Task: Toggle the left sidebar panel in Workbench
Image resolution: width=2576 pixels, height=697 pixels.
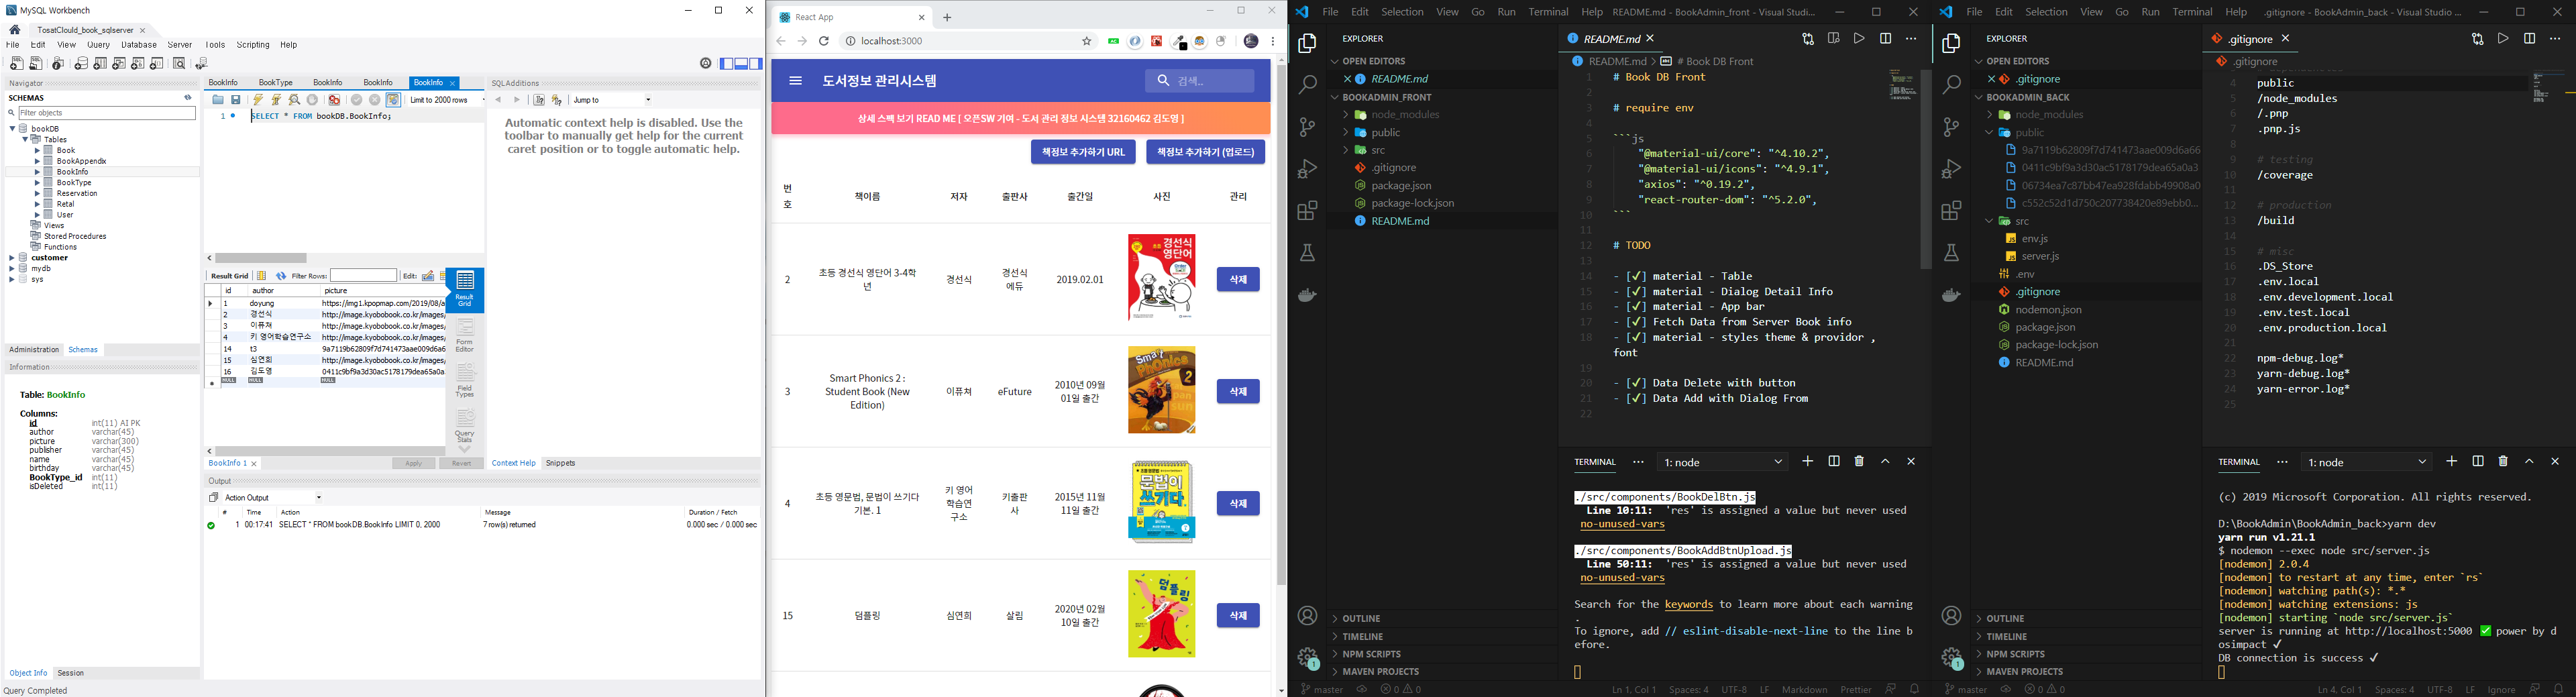Action: coord(727,64)
